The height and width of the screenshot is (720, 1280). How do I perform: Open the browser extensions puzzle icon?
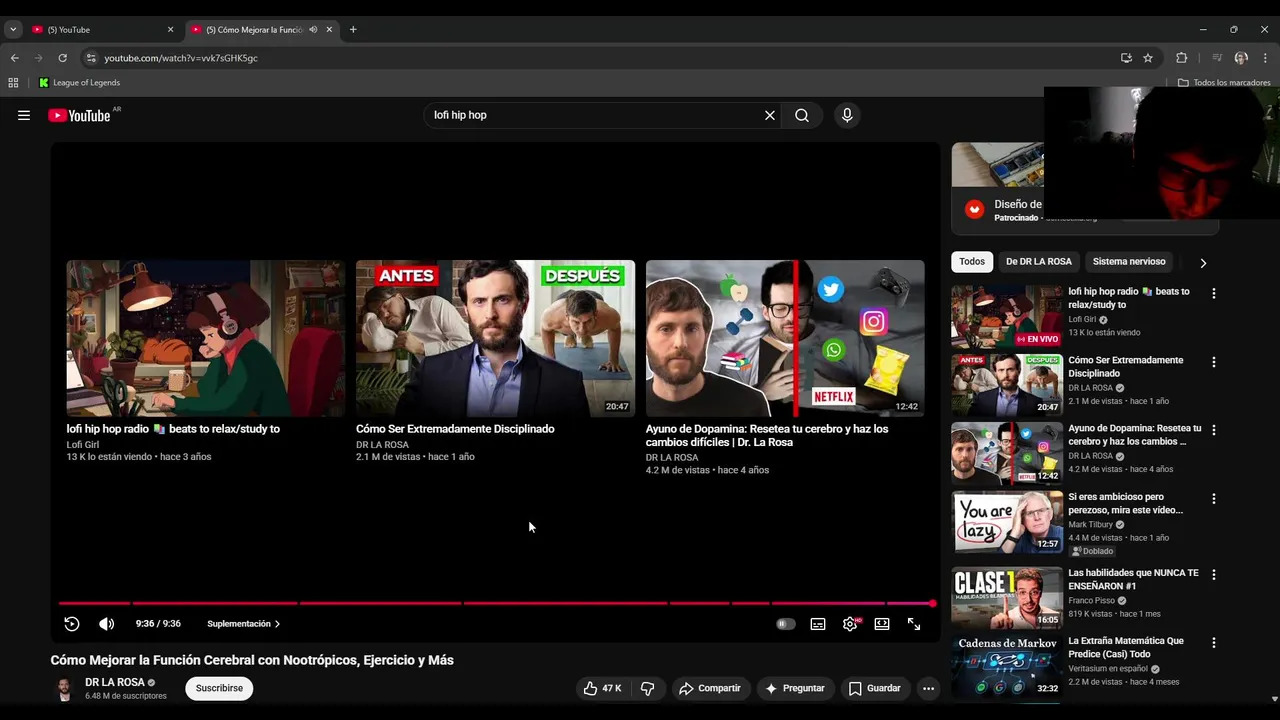(1181, 58)
